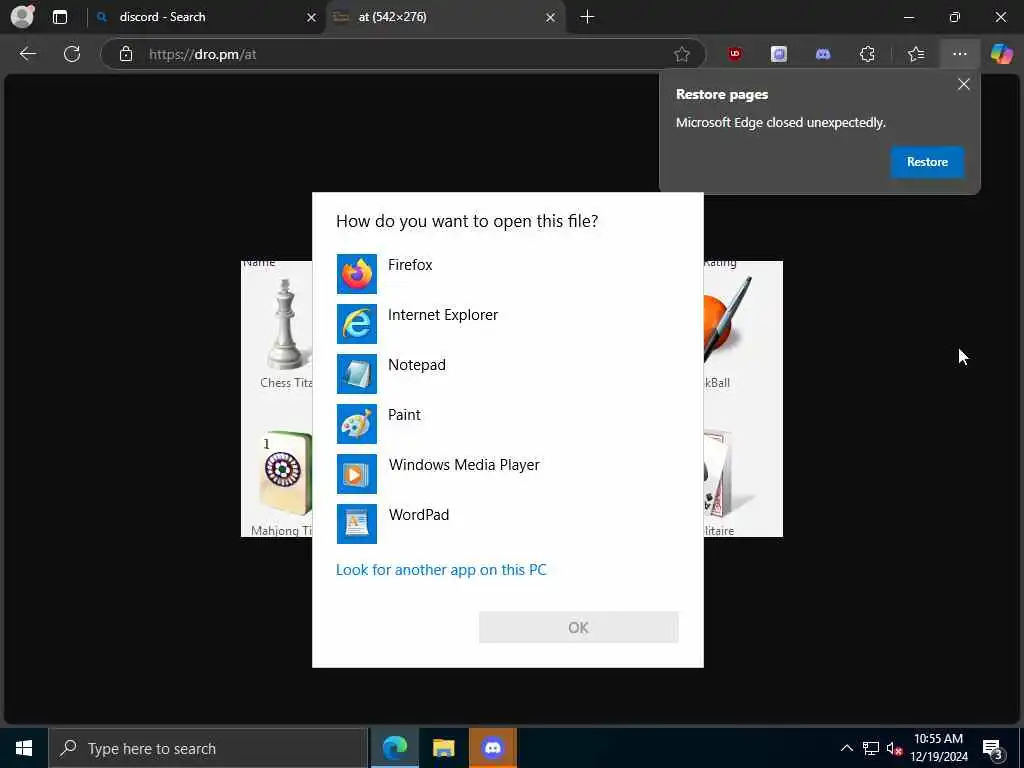Open the notification center

[x=993, y=749]
